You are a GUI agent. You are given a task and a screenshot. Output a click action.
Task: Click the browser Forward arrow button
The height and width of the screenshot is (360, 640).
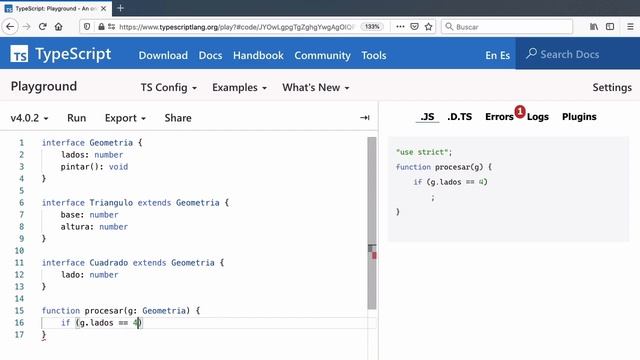pyautogui.click(x=27, y=27)
